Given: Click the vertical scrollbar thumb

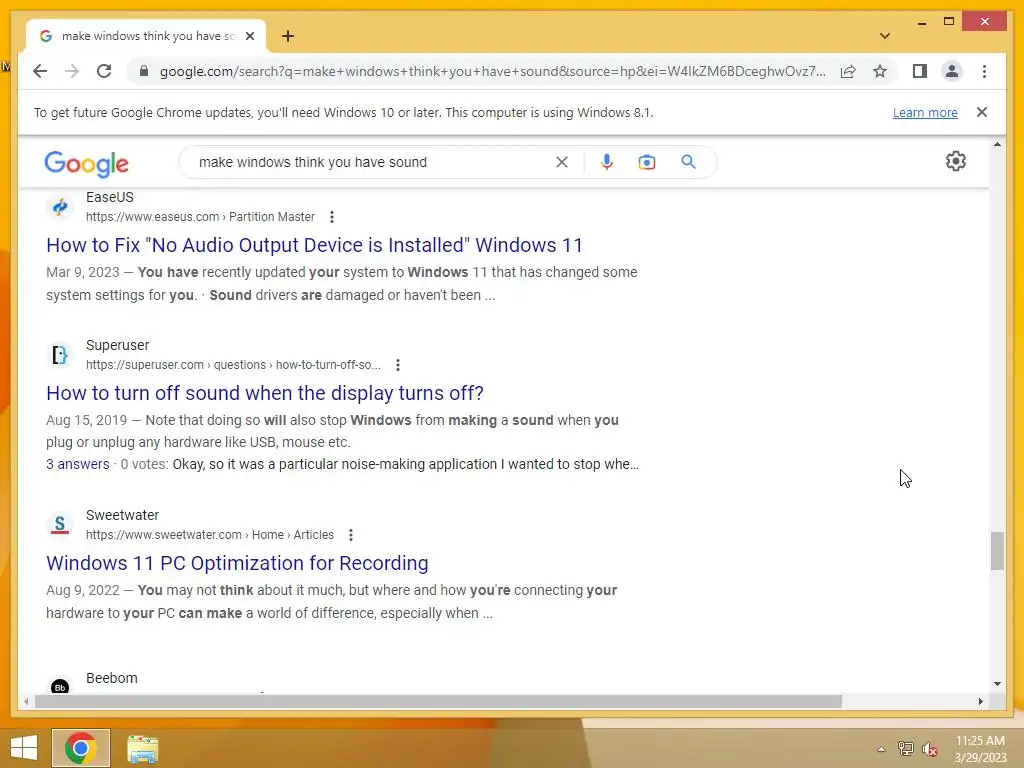Looking at the screenshot, I should [x=997, y=551].
